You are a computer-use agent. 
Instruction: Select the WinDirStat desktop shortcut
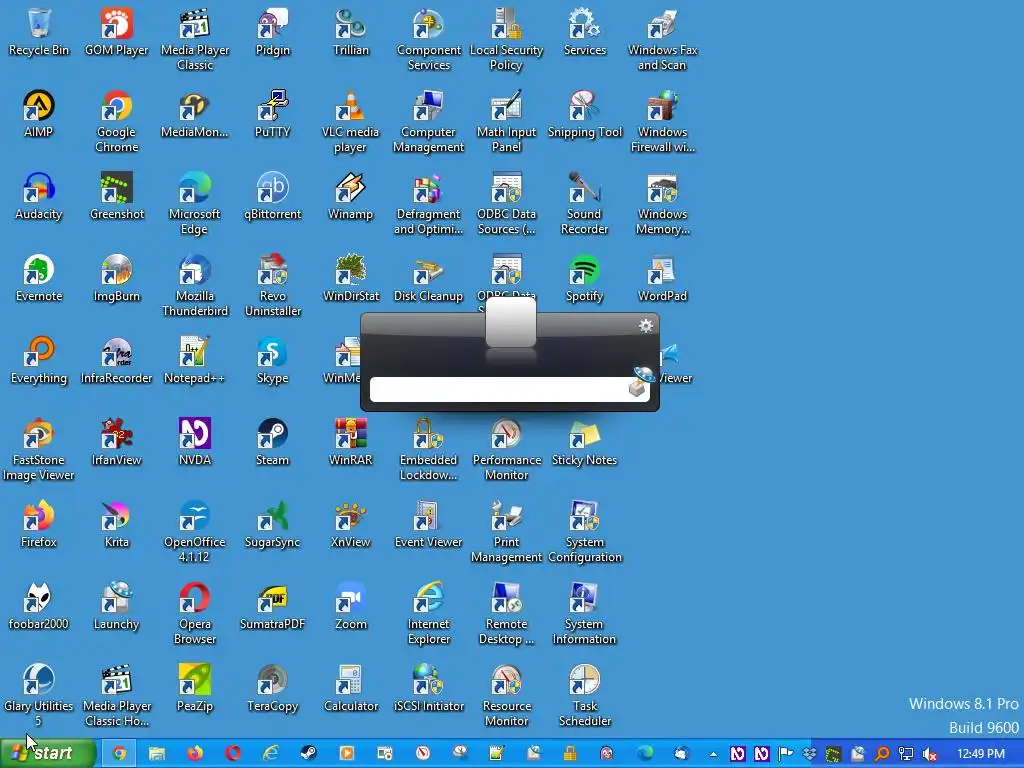351,279
